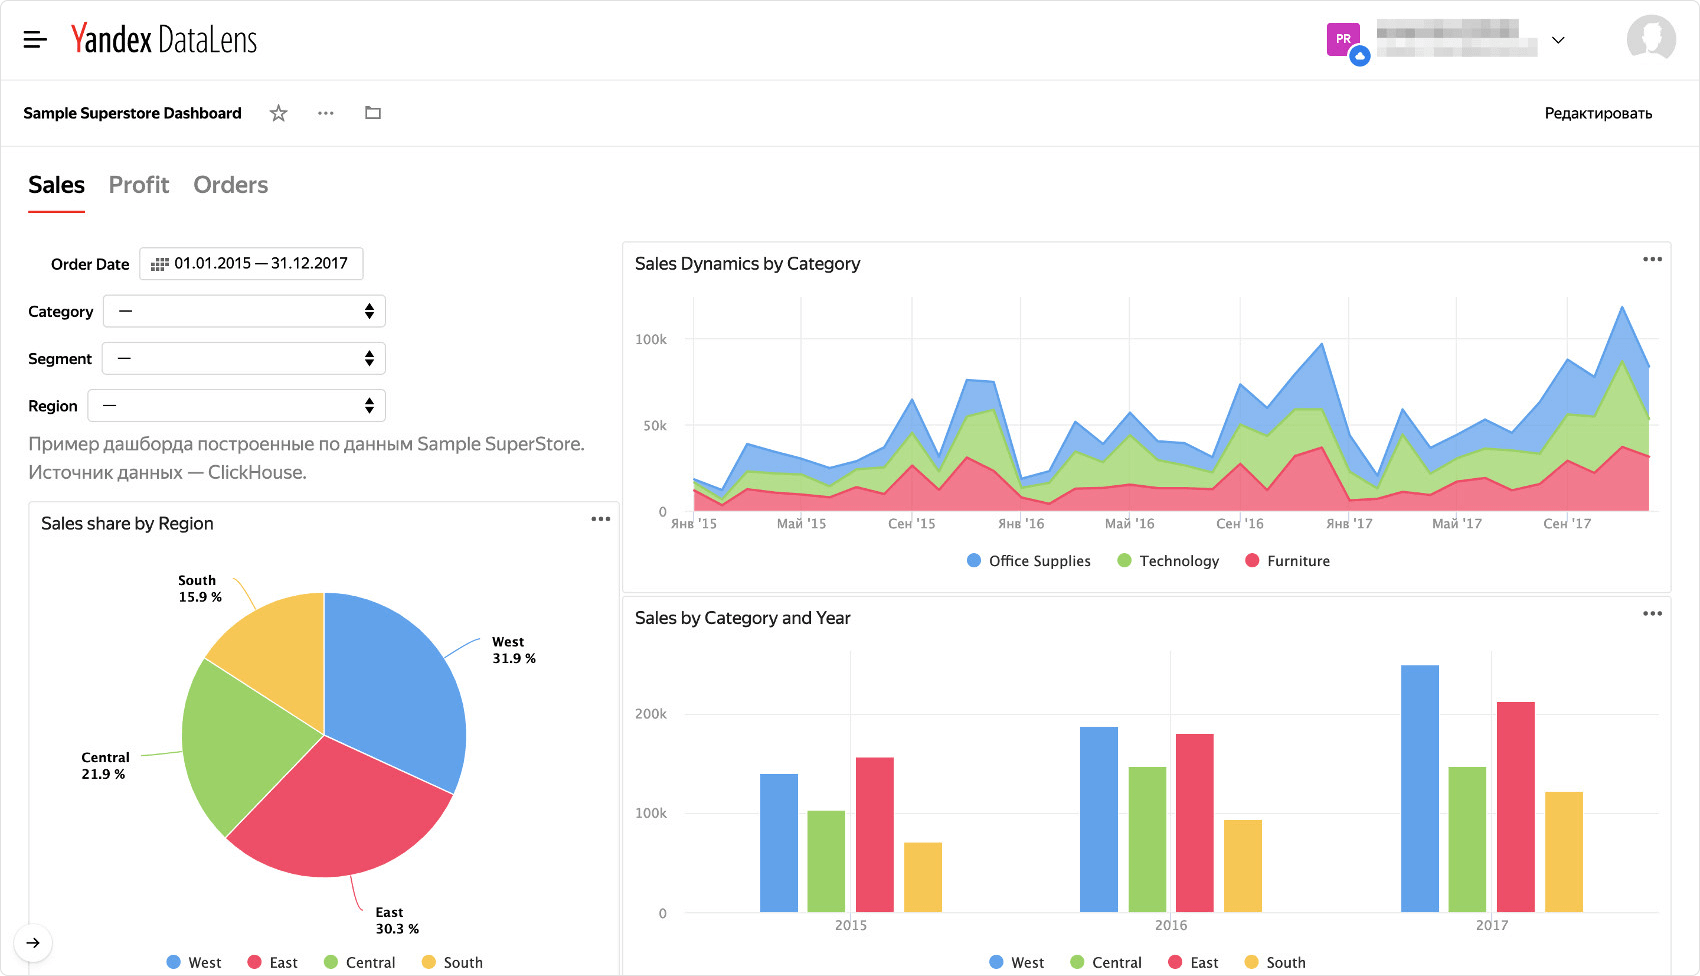1700x976 pixels.
Task: Switch to the Profit tab
Action: point(139,185)
